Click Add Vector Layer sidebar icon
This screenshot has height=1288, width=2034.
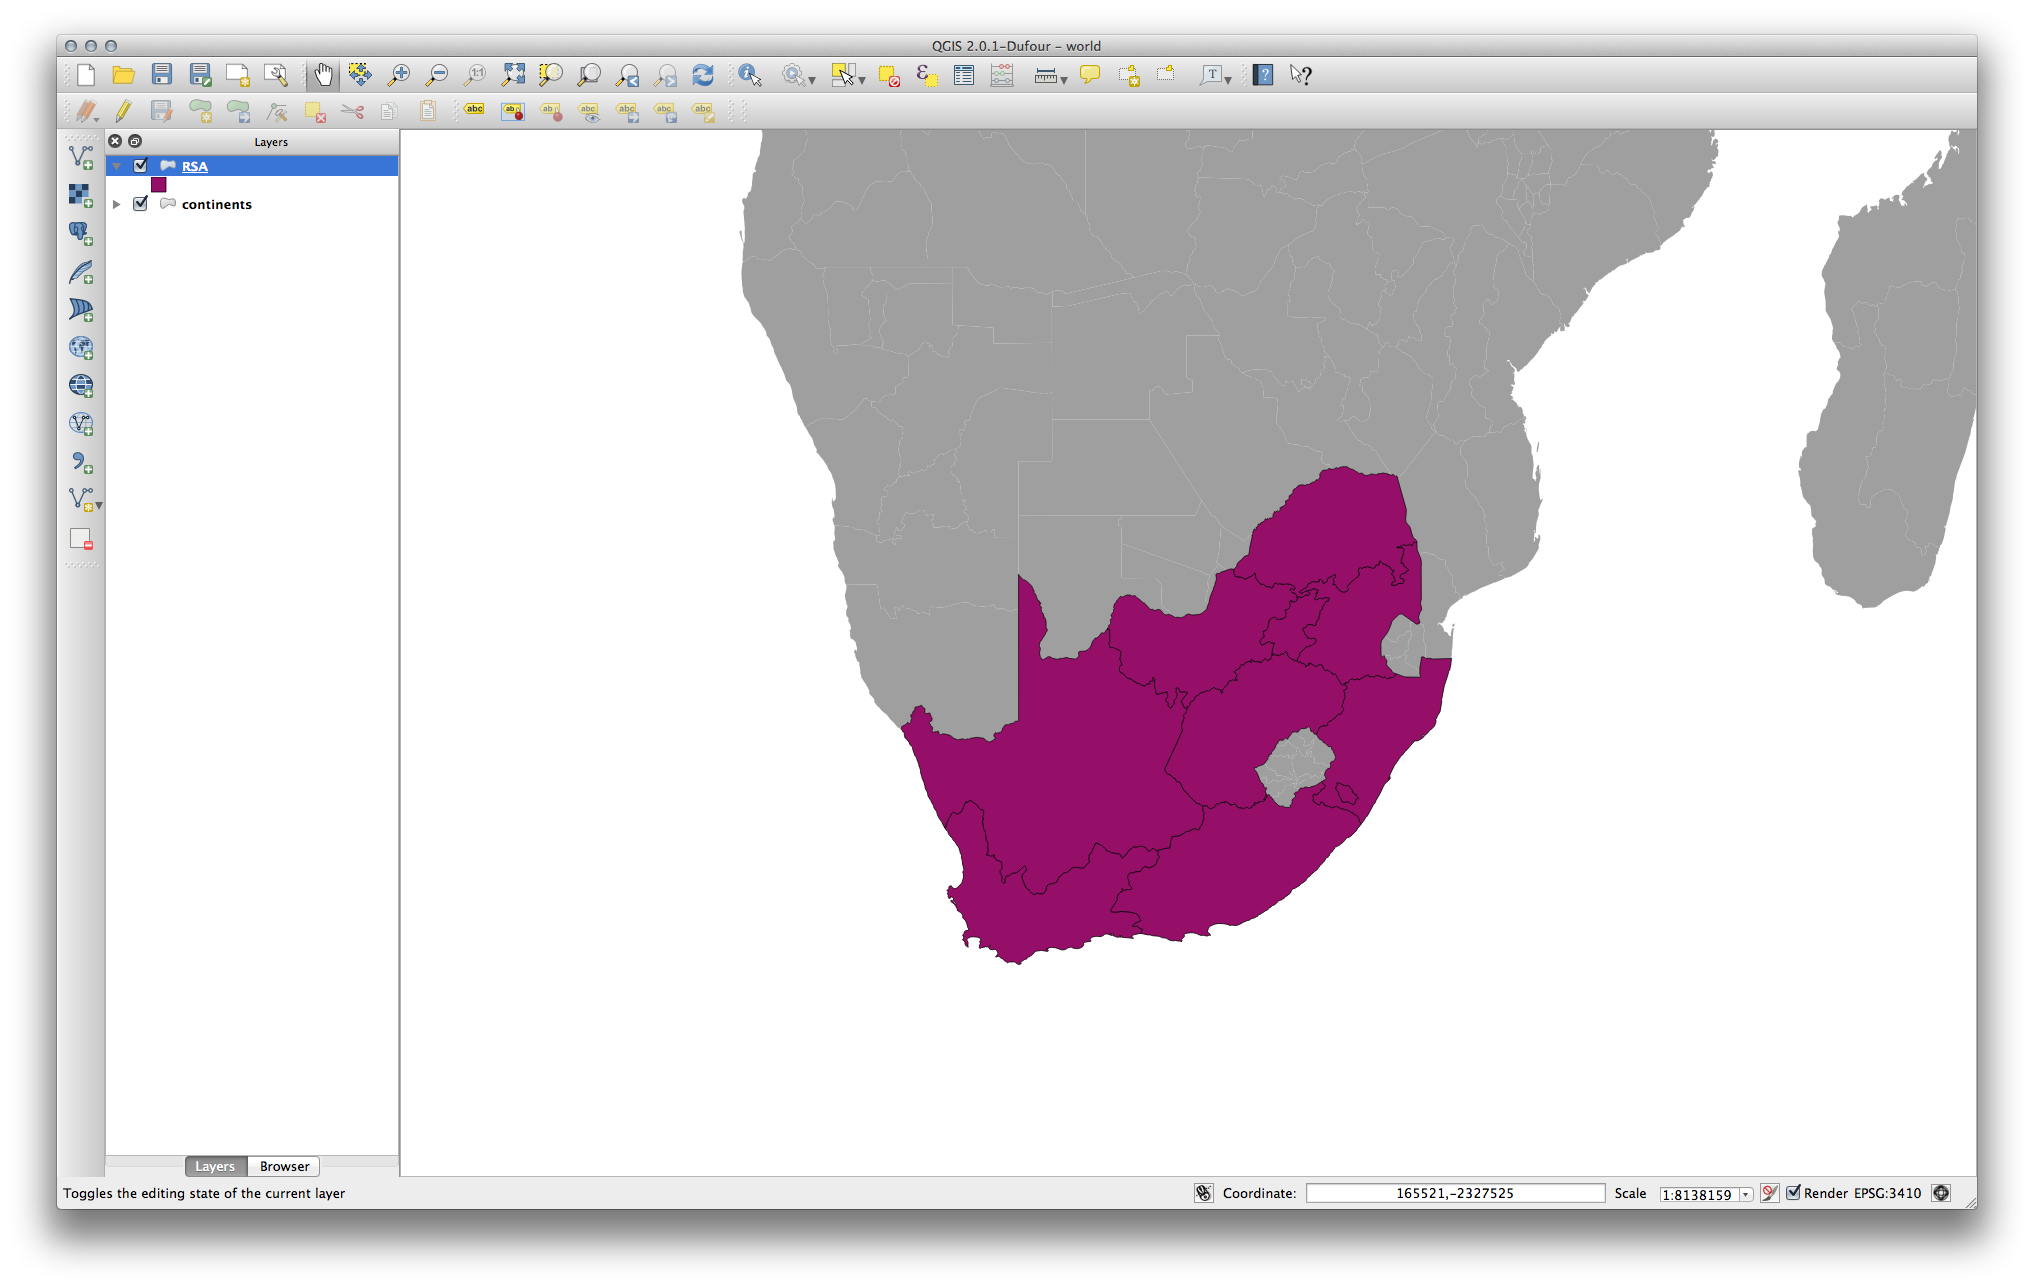[x=81, y=157]
